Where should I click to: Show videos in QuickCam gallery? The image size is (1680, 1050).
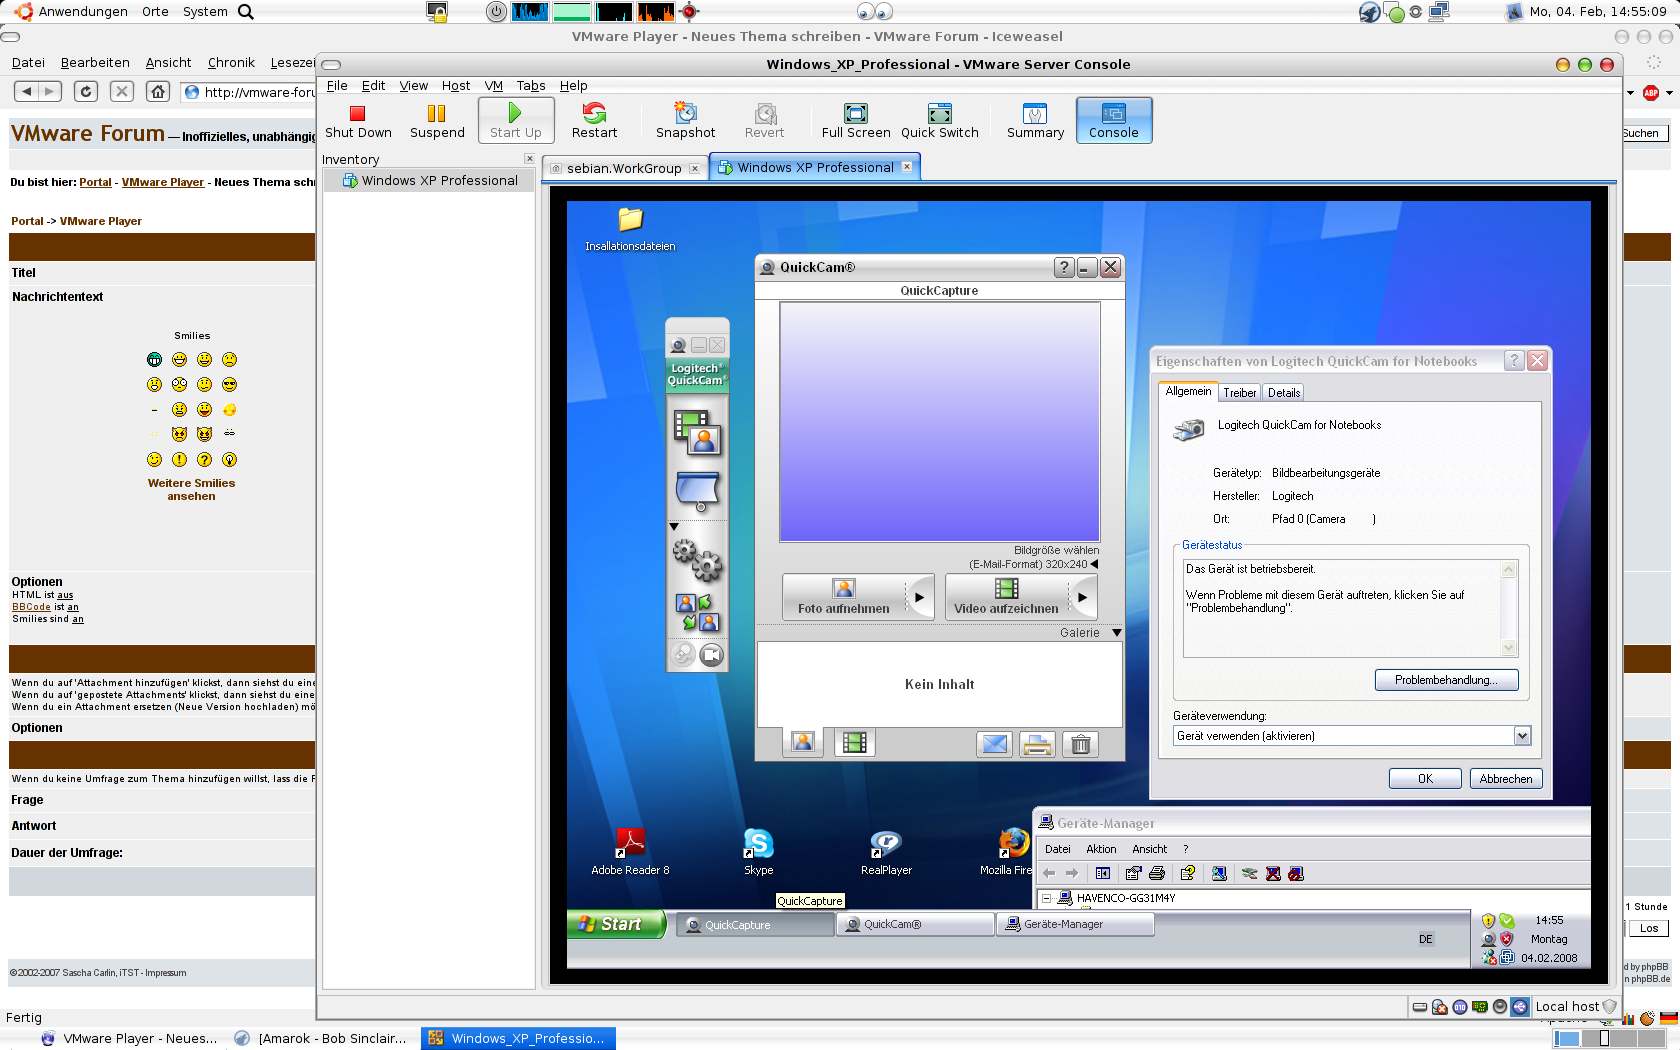(854, 742)
